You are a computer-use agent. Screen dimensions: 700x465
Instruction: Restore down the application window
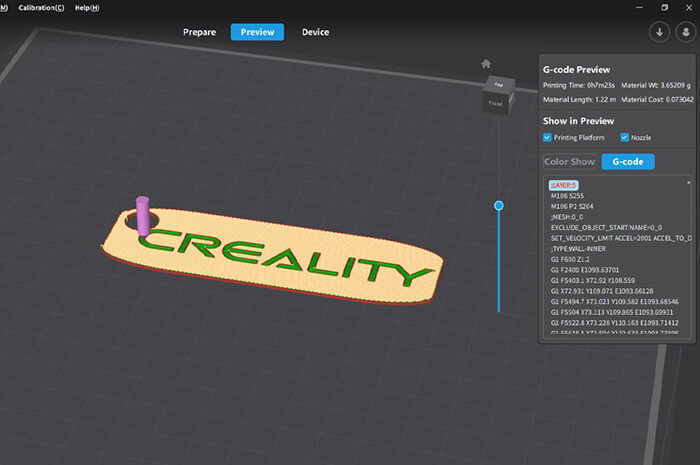click(664, 8)
